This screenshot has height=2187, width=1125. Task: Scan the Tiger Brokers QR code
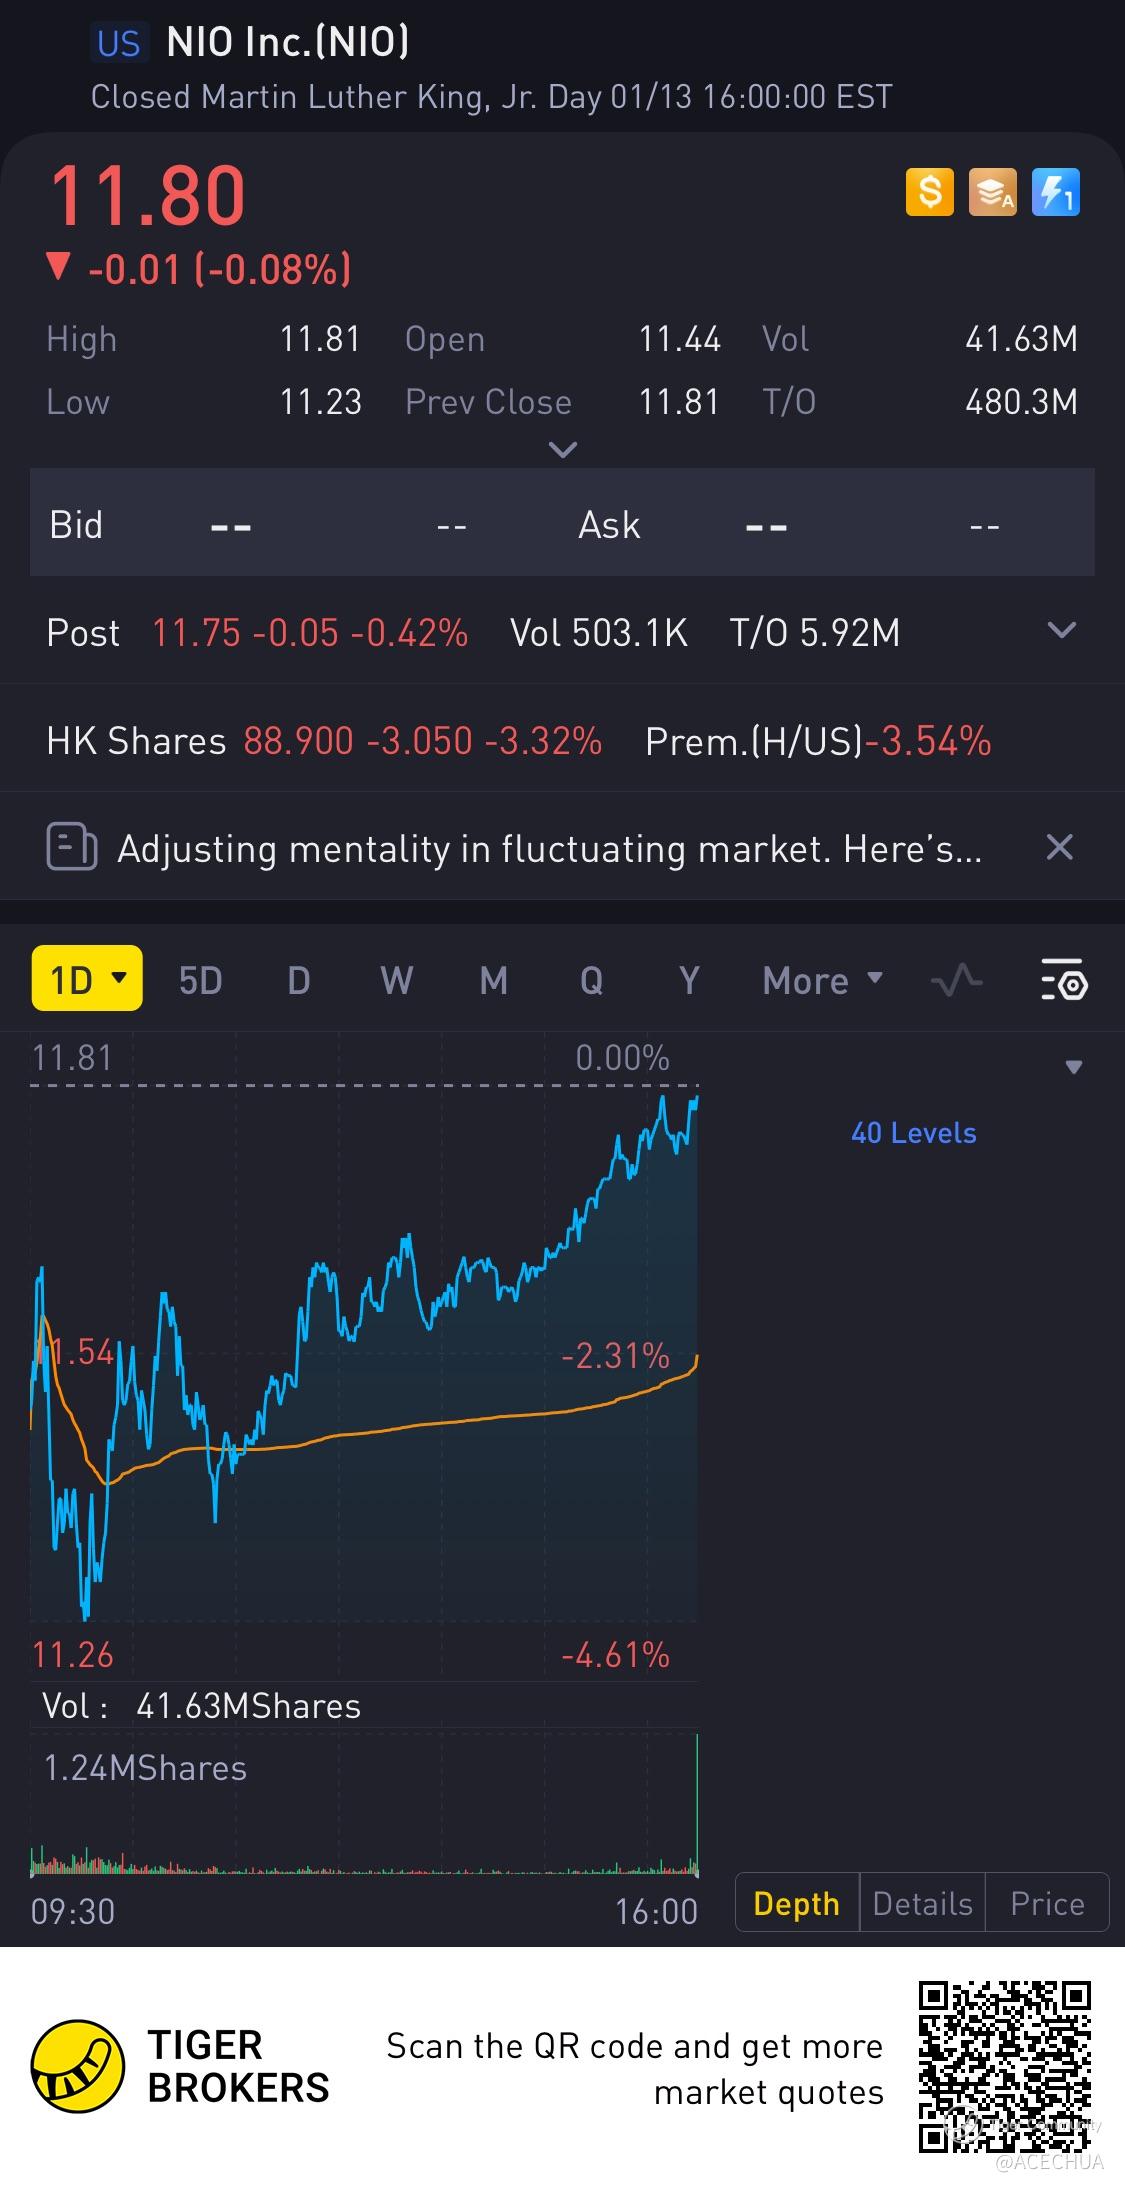coord(1004,2066)
